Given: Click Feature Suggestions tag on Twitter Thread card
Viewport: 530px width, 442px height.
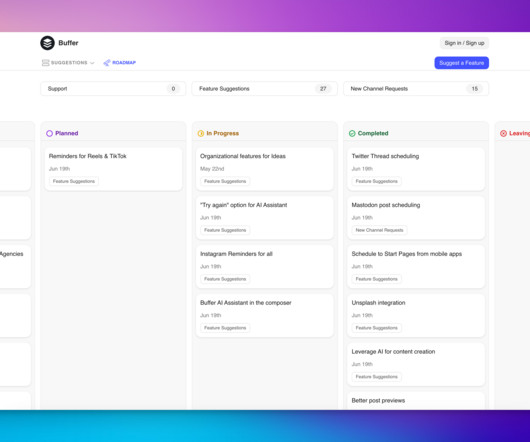Looking at the screenshot, I should coord(377,181).
